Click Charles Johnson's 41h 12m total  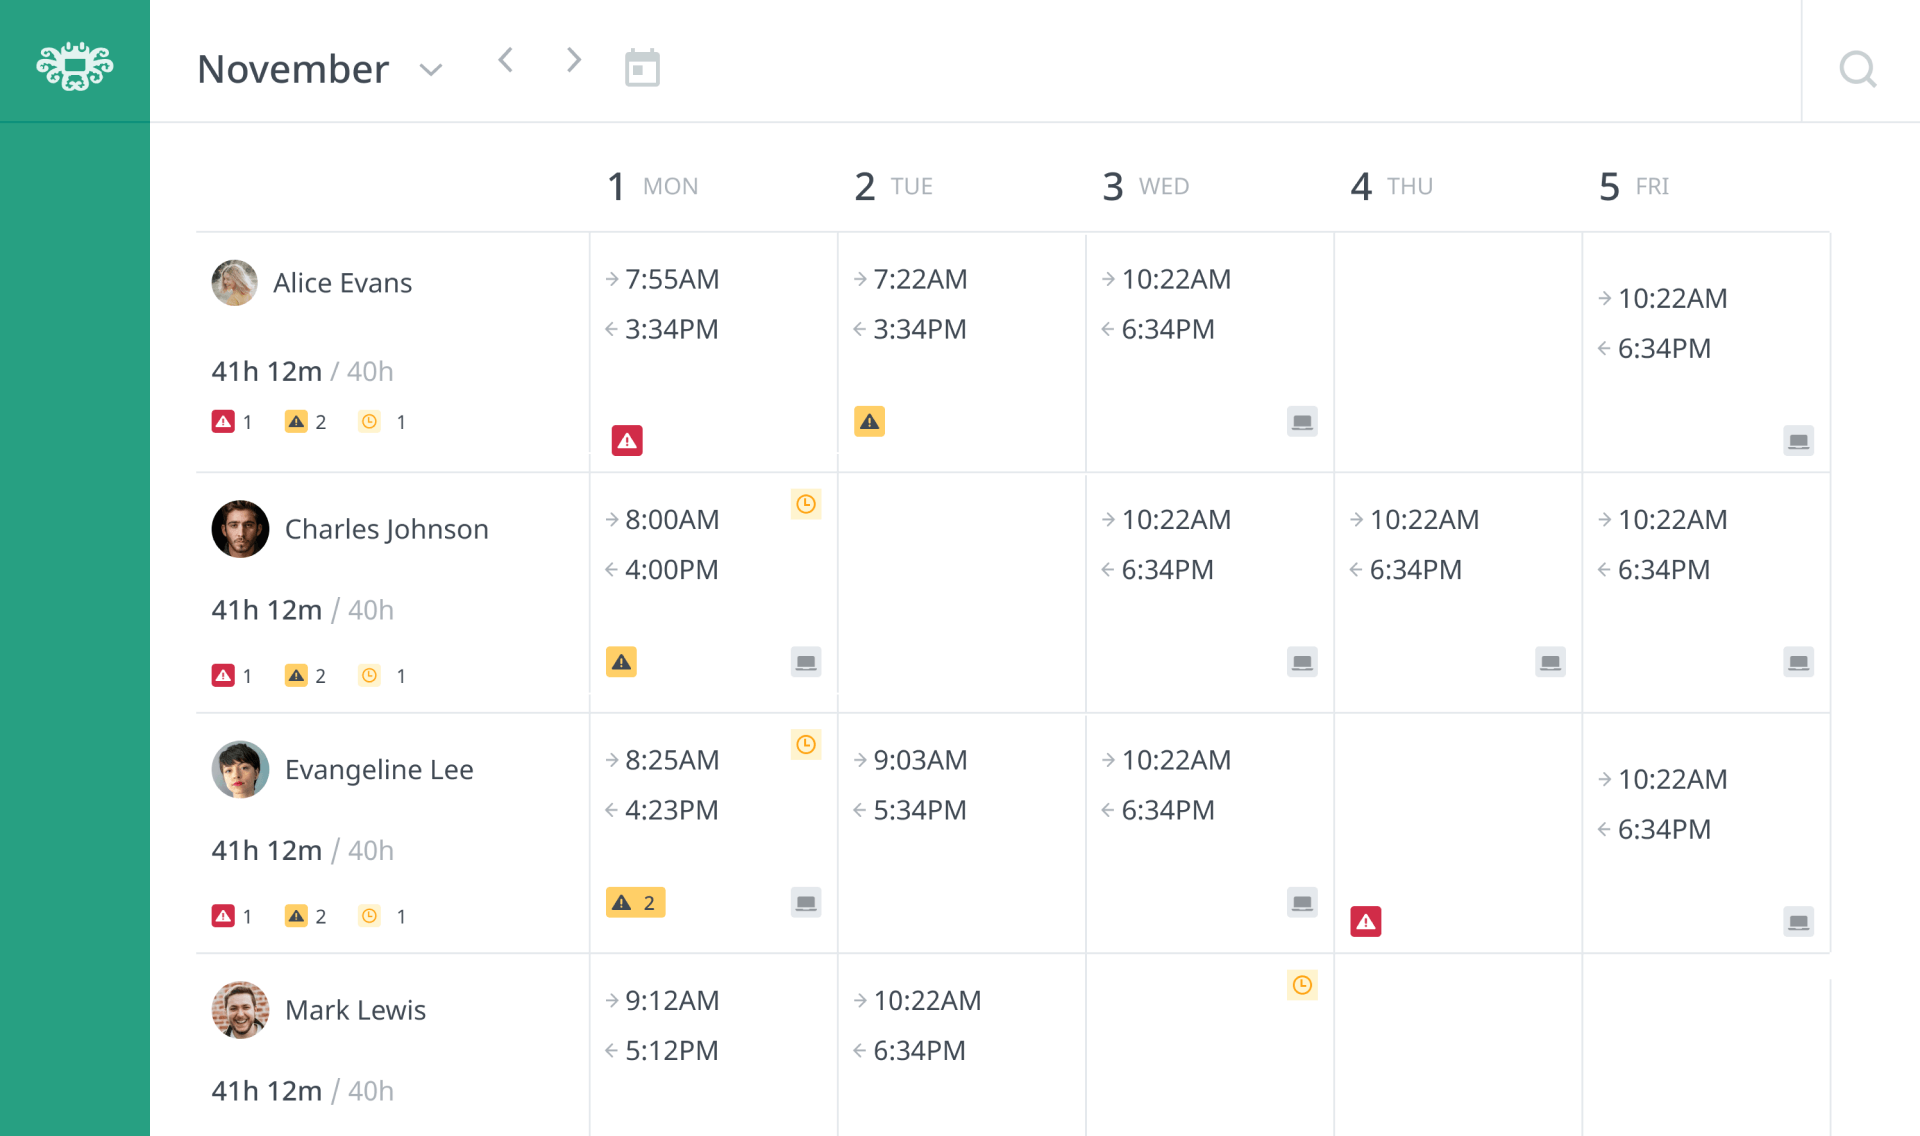pyautogui.click(x=266, y=609)
